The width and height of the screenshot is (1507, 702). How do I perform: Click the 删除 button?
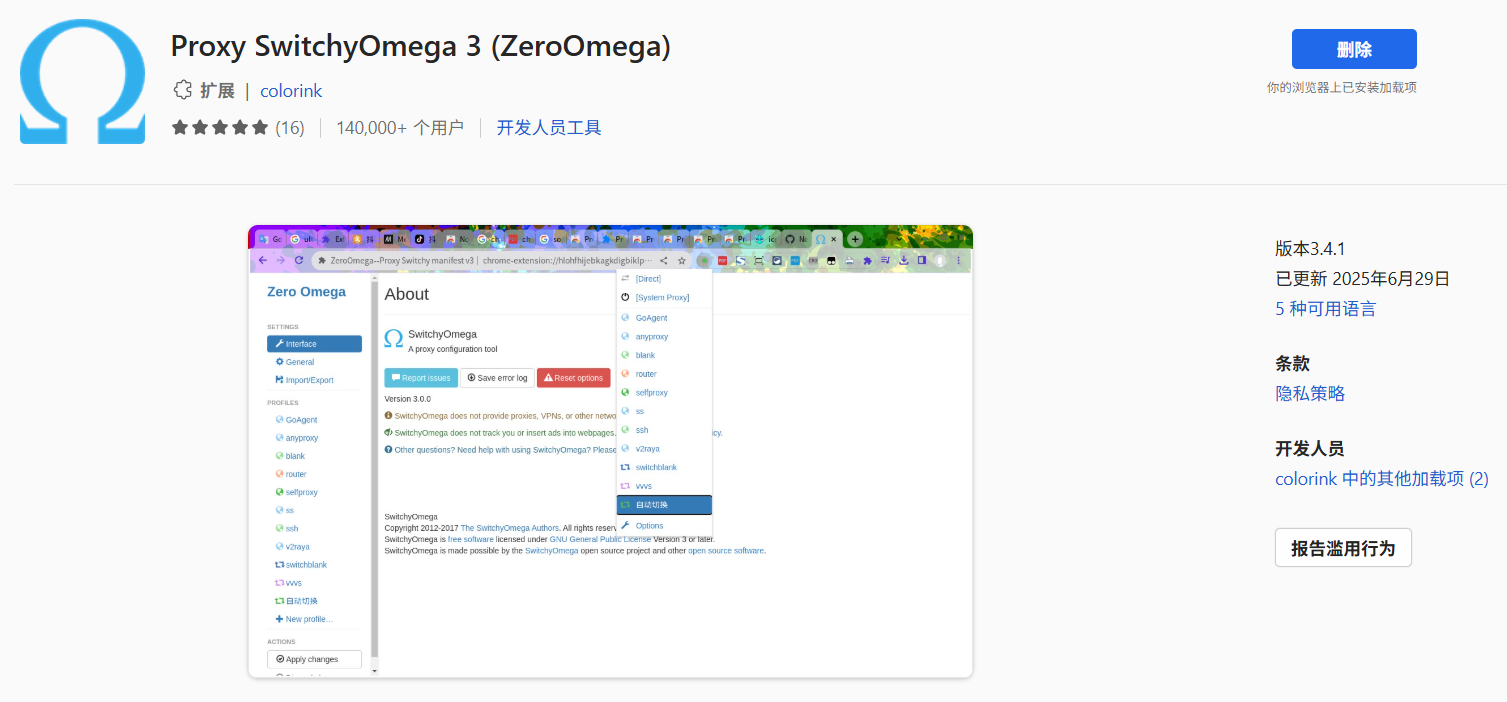coord(1353,49)
